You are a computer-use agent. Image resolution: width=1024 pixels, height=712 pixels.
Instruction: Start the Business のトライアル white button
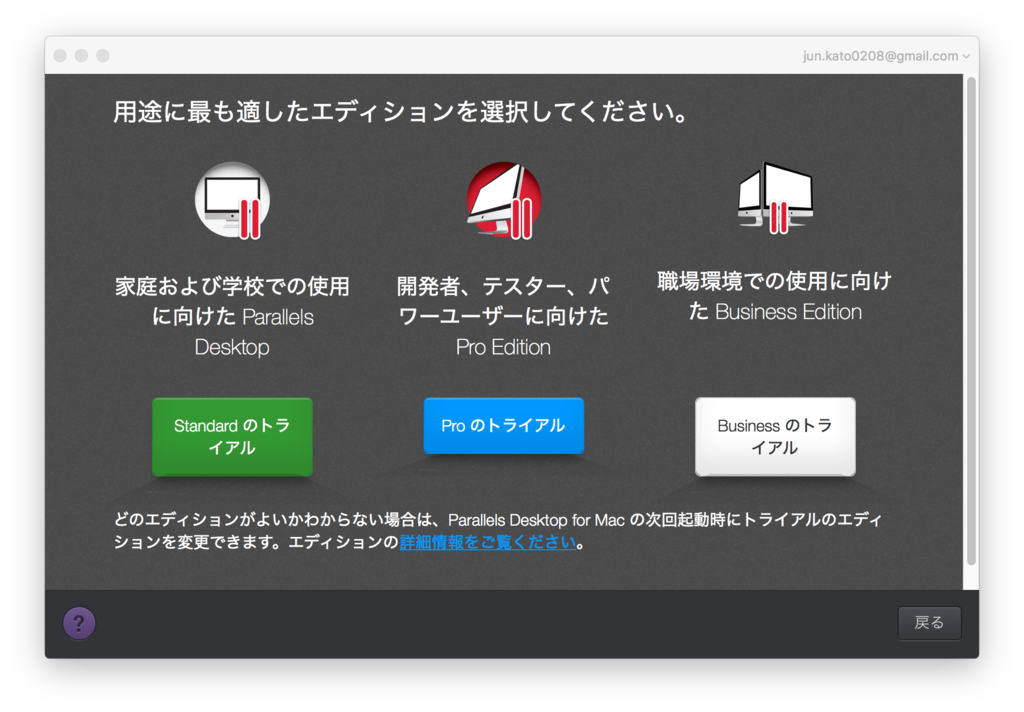tap(775, 436)
